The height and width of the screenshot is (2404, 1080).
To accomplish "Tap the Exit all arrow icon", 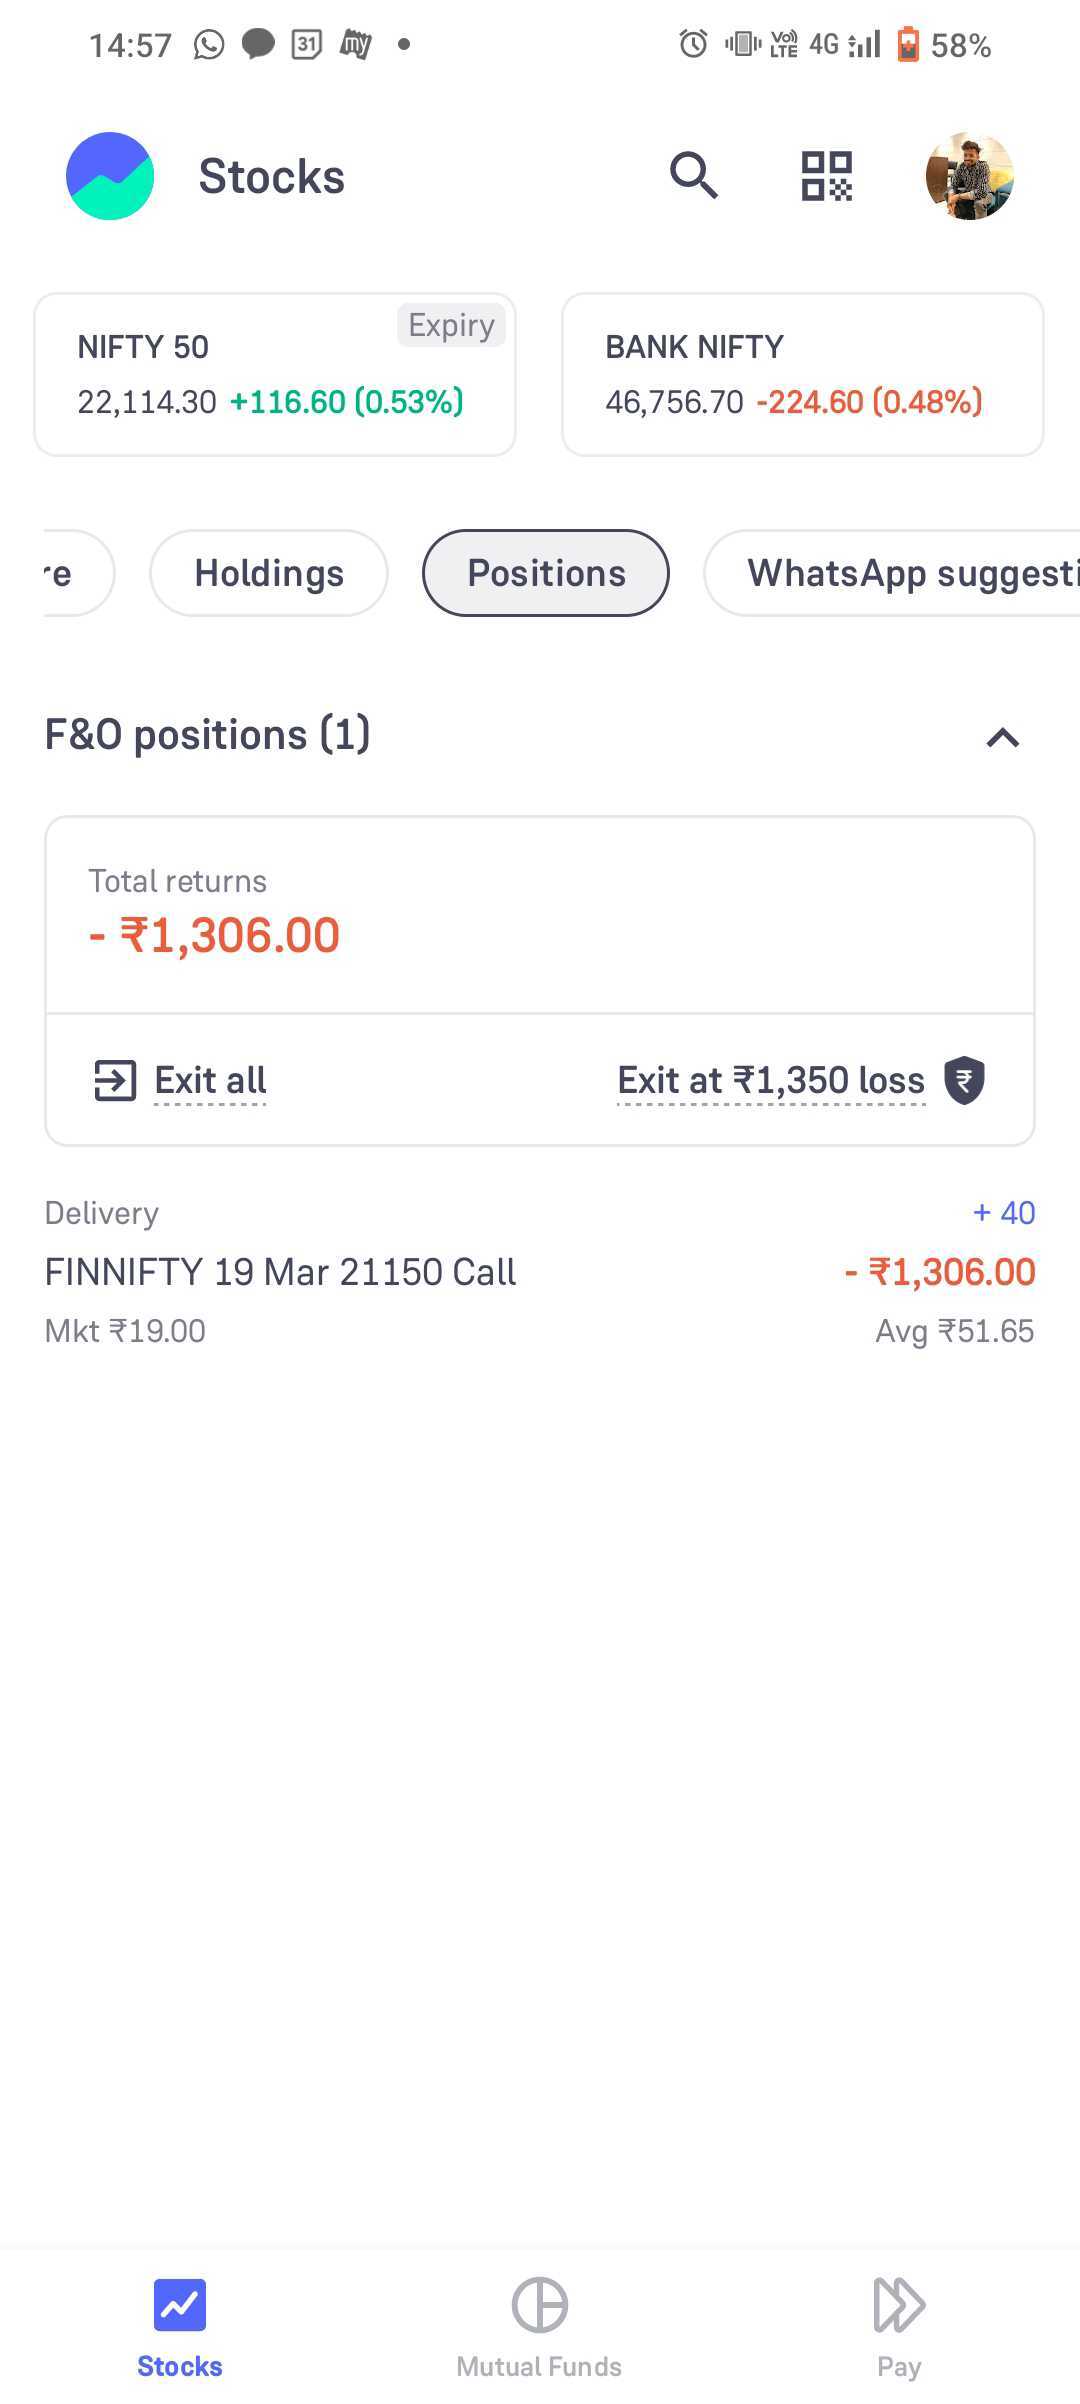I will tap(115, 1081).
